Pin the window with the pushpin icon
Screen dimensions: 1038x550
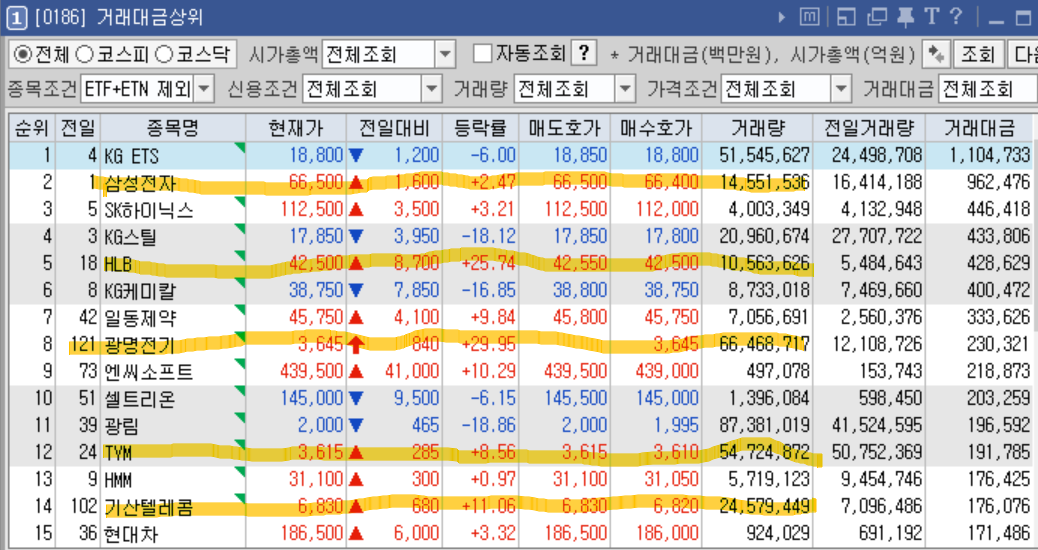coord(905,17)
